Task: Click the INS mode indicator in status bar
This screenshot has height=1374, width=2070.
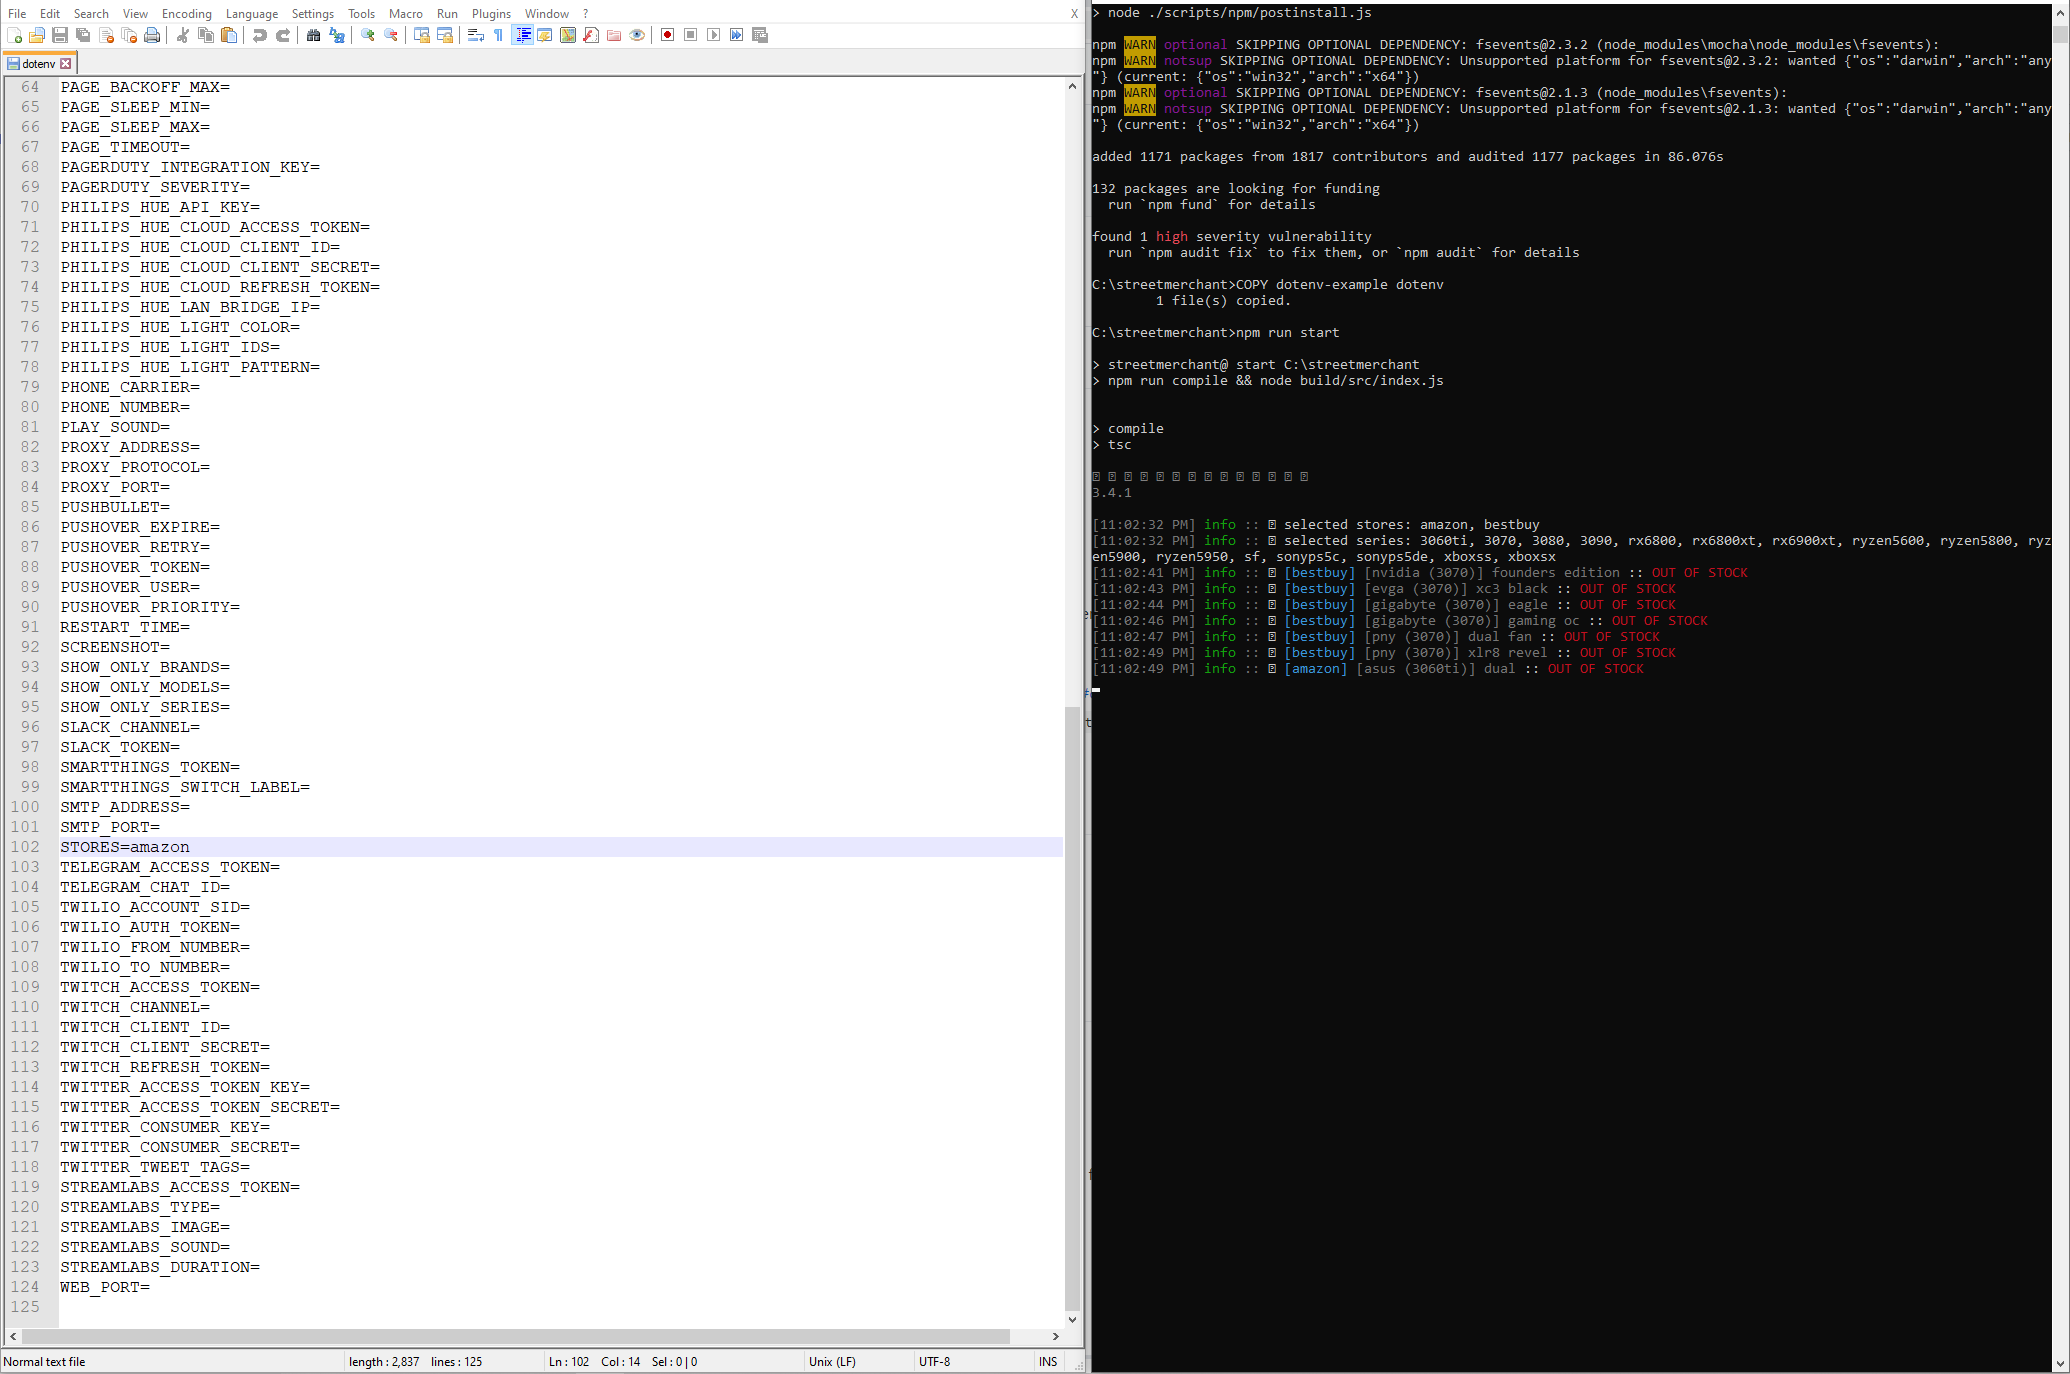Action: click(1047, 1361)
